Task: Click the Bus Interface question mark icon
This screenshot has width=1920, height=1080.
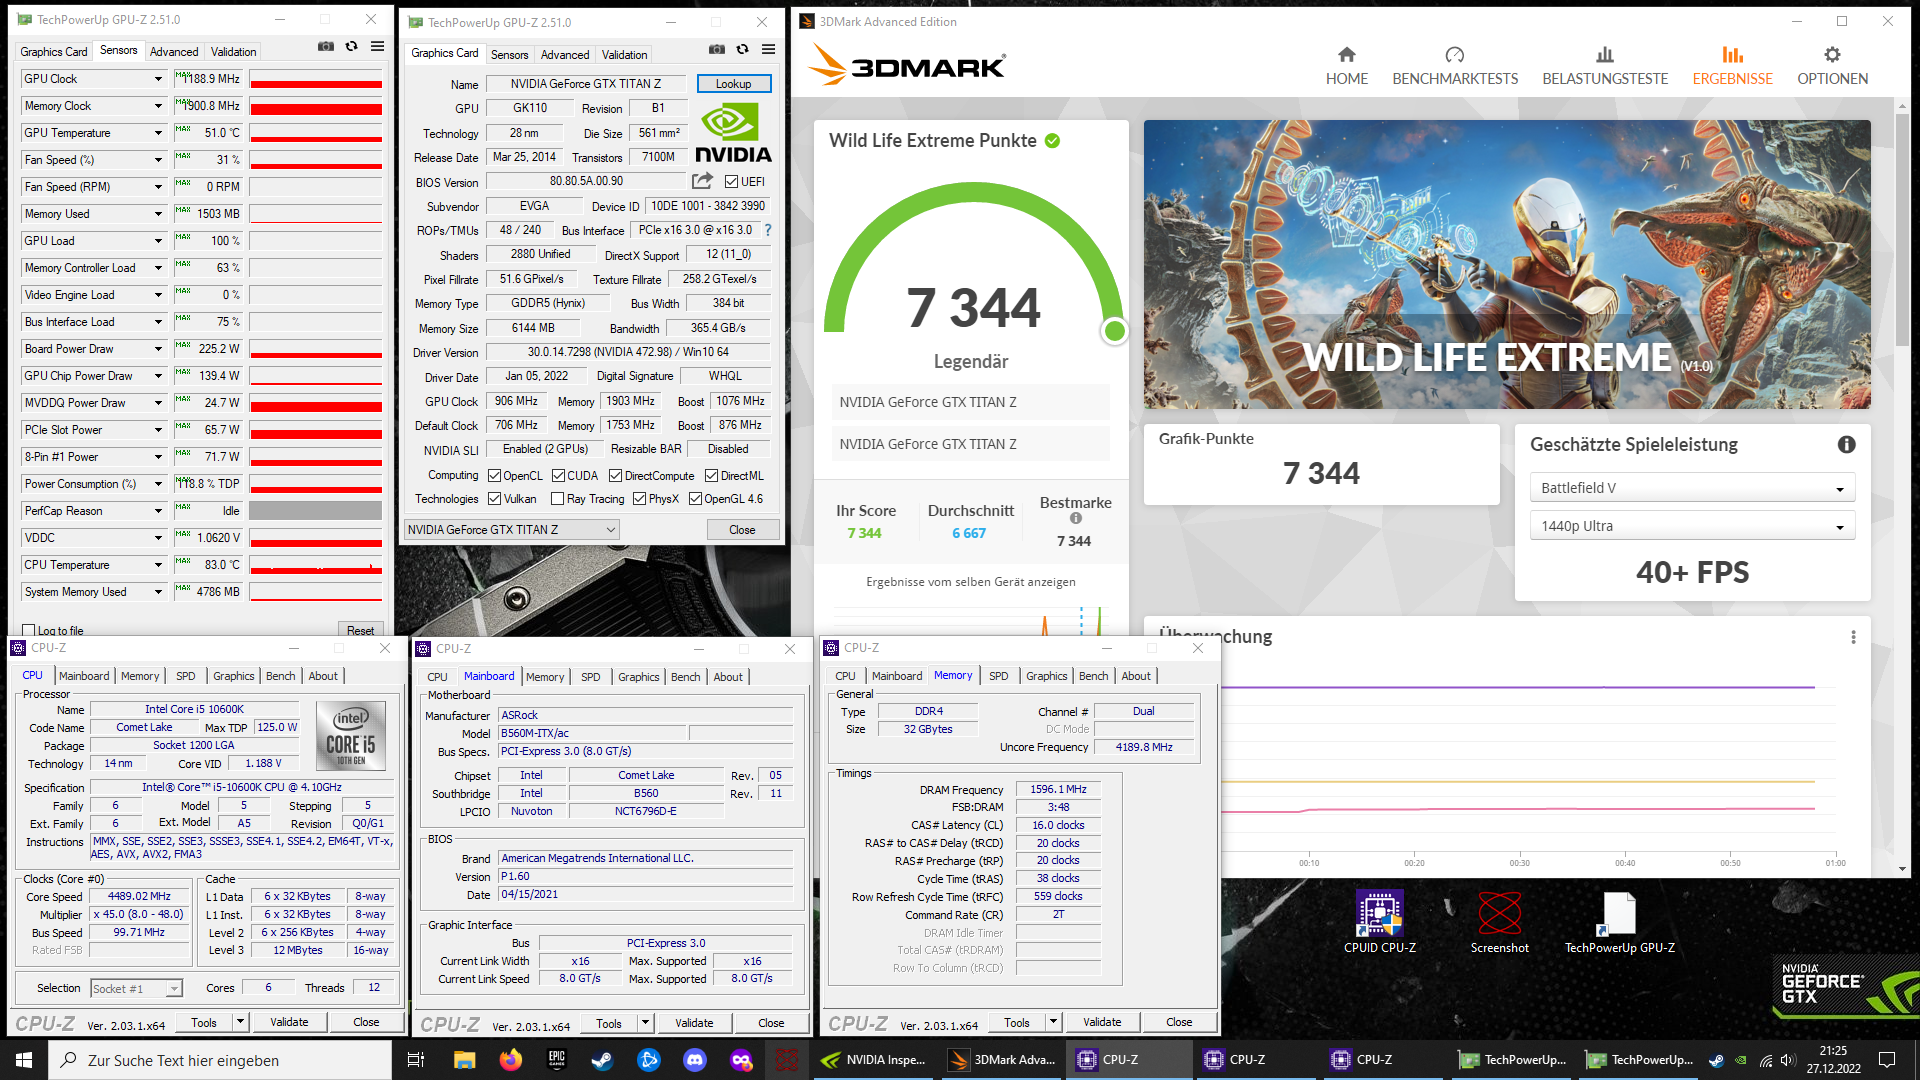Action: coord(768,230)
